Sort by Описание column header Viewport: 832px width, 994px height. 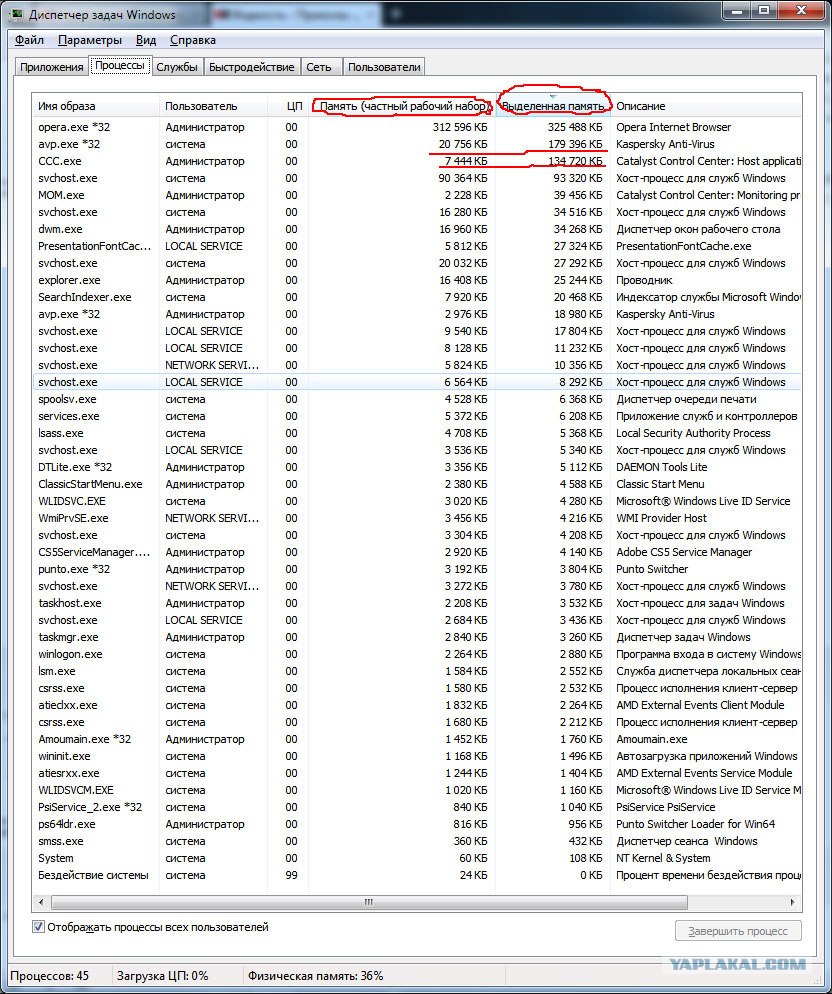(x=706, y=106)
